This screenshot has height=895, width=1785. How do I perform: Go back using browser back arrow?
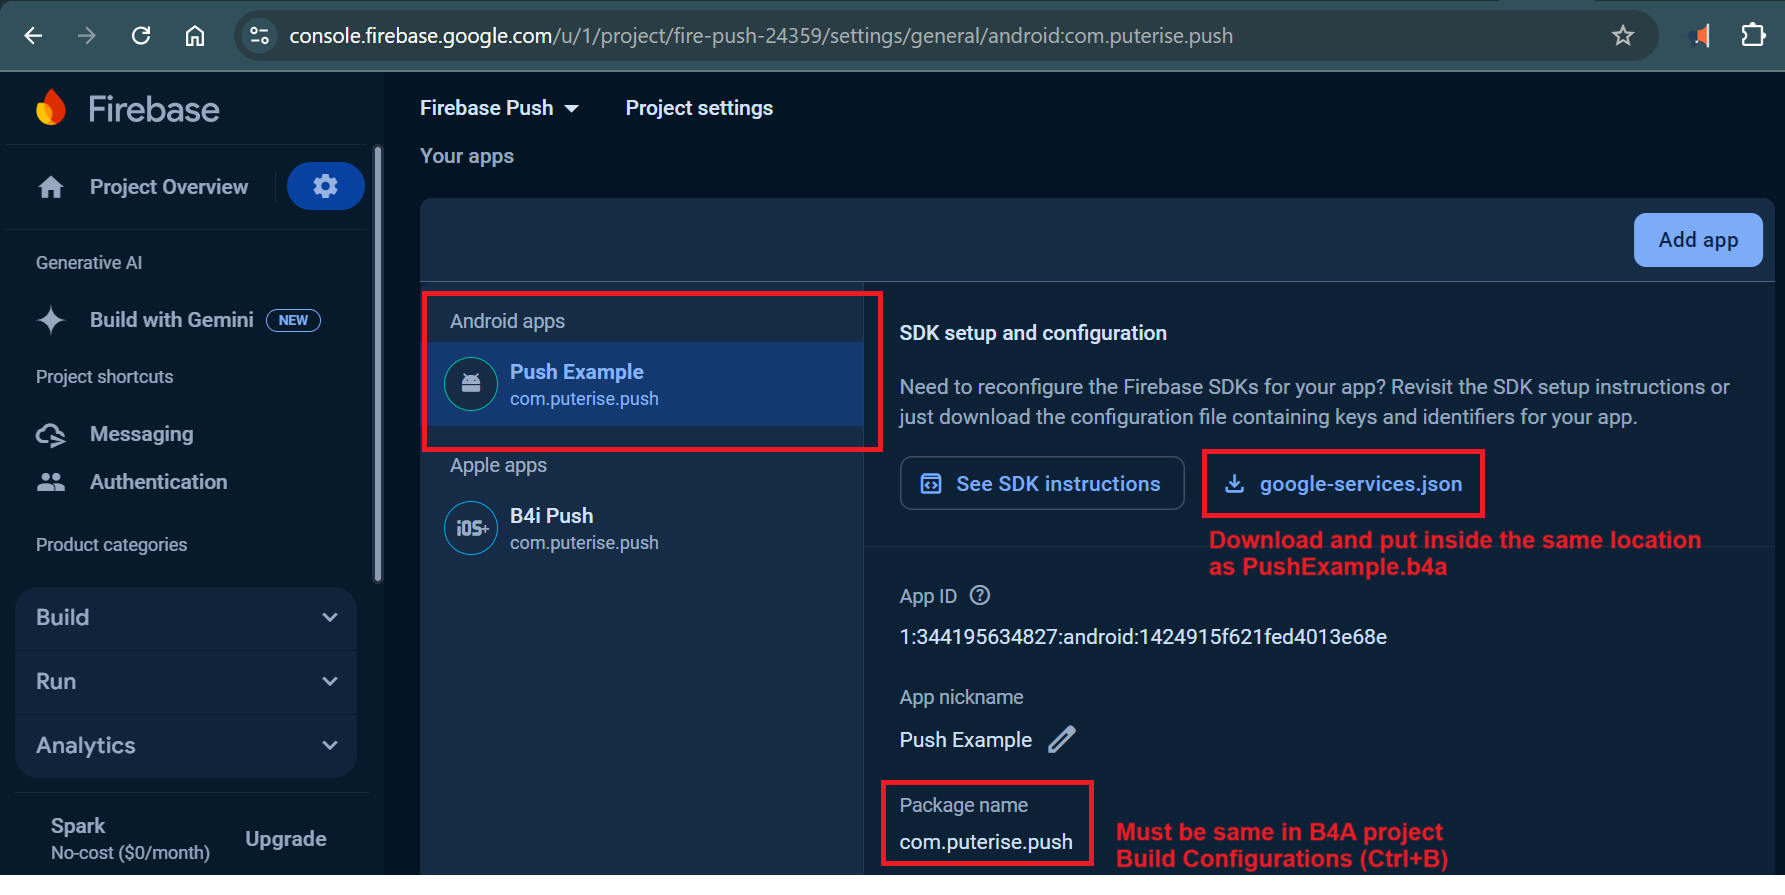[x=33, y=36]
